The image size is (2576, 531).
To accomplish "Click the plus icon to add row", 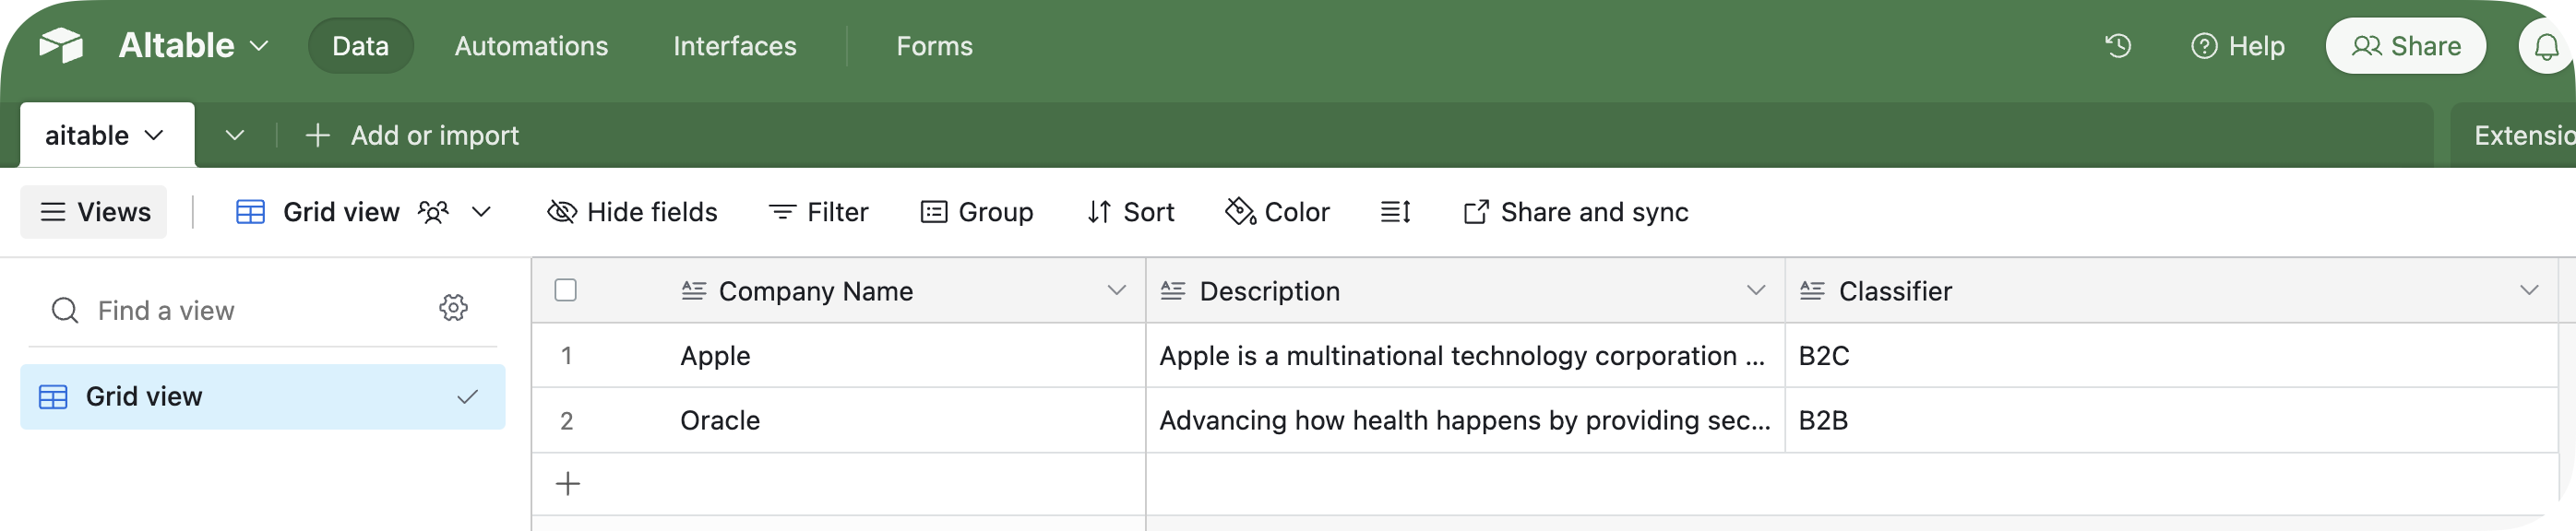I will 568,484.
